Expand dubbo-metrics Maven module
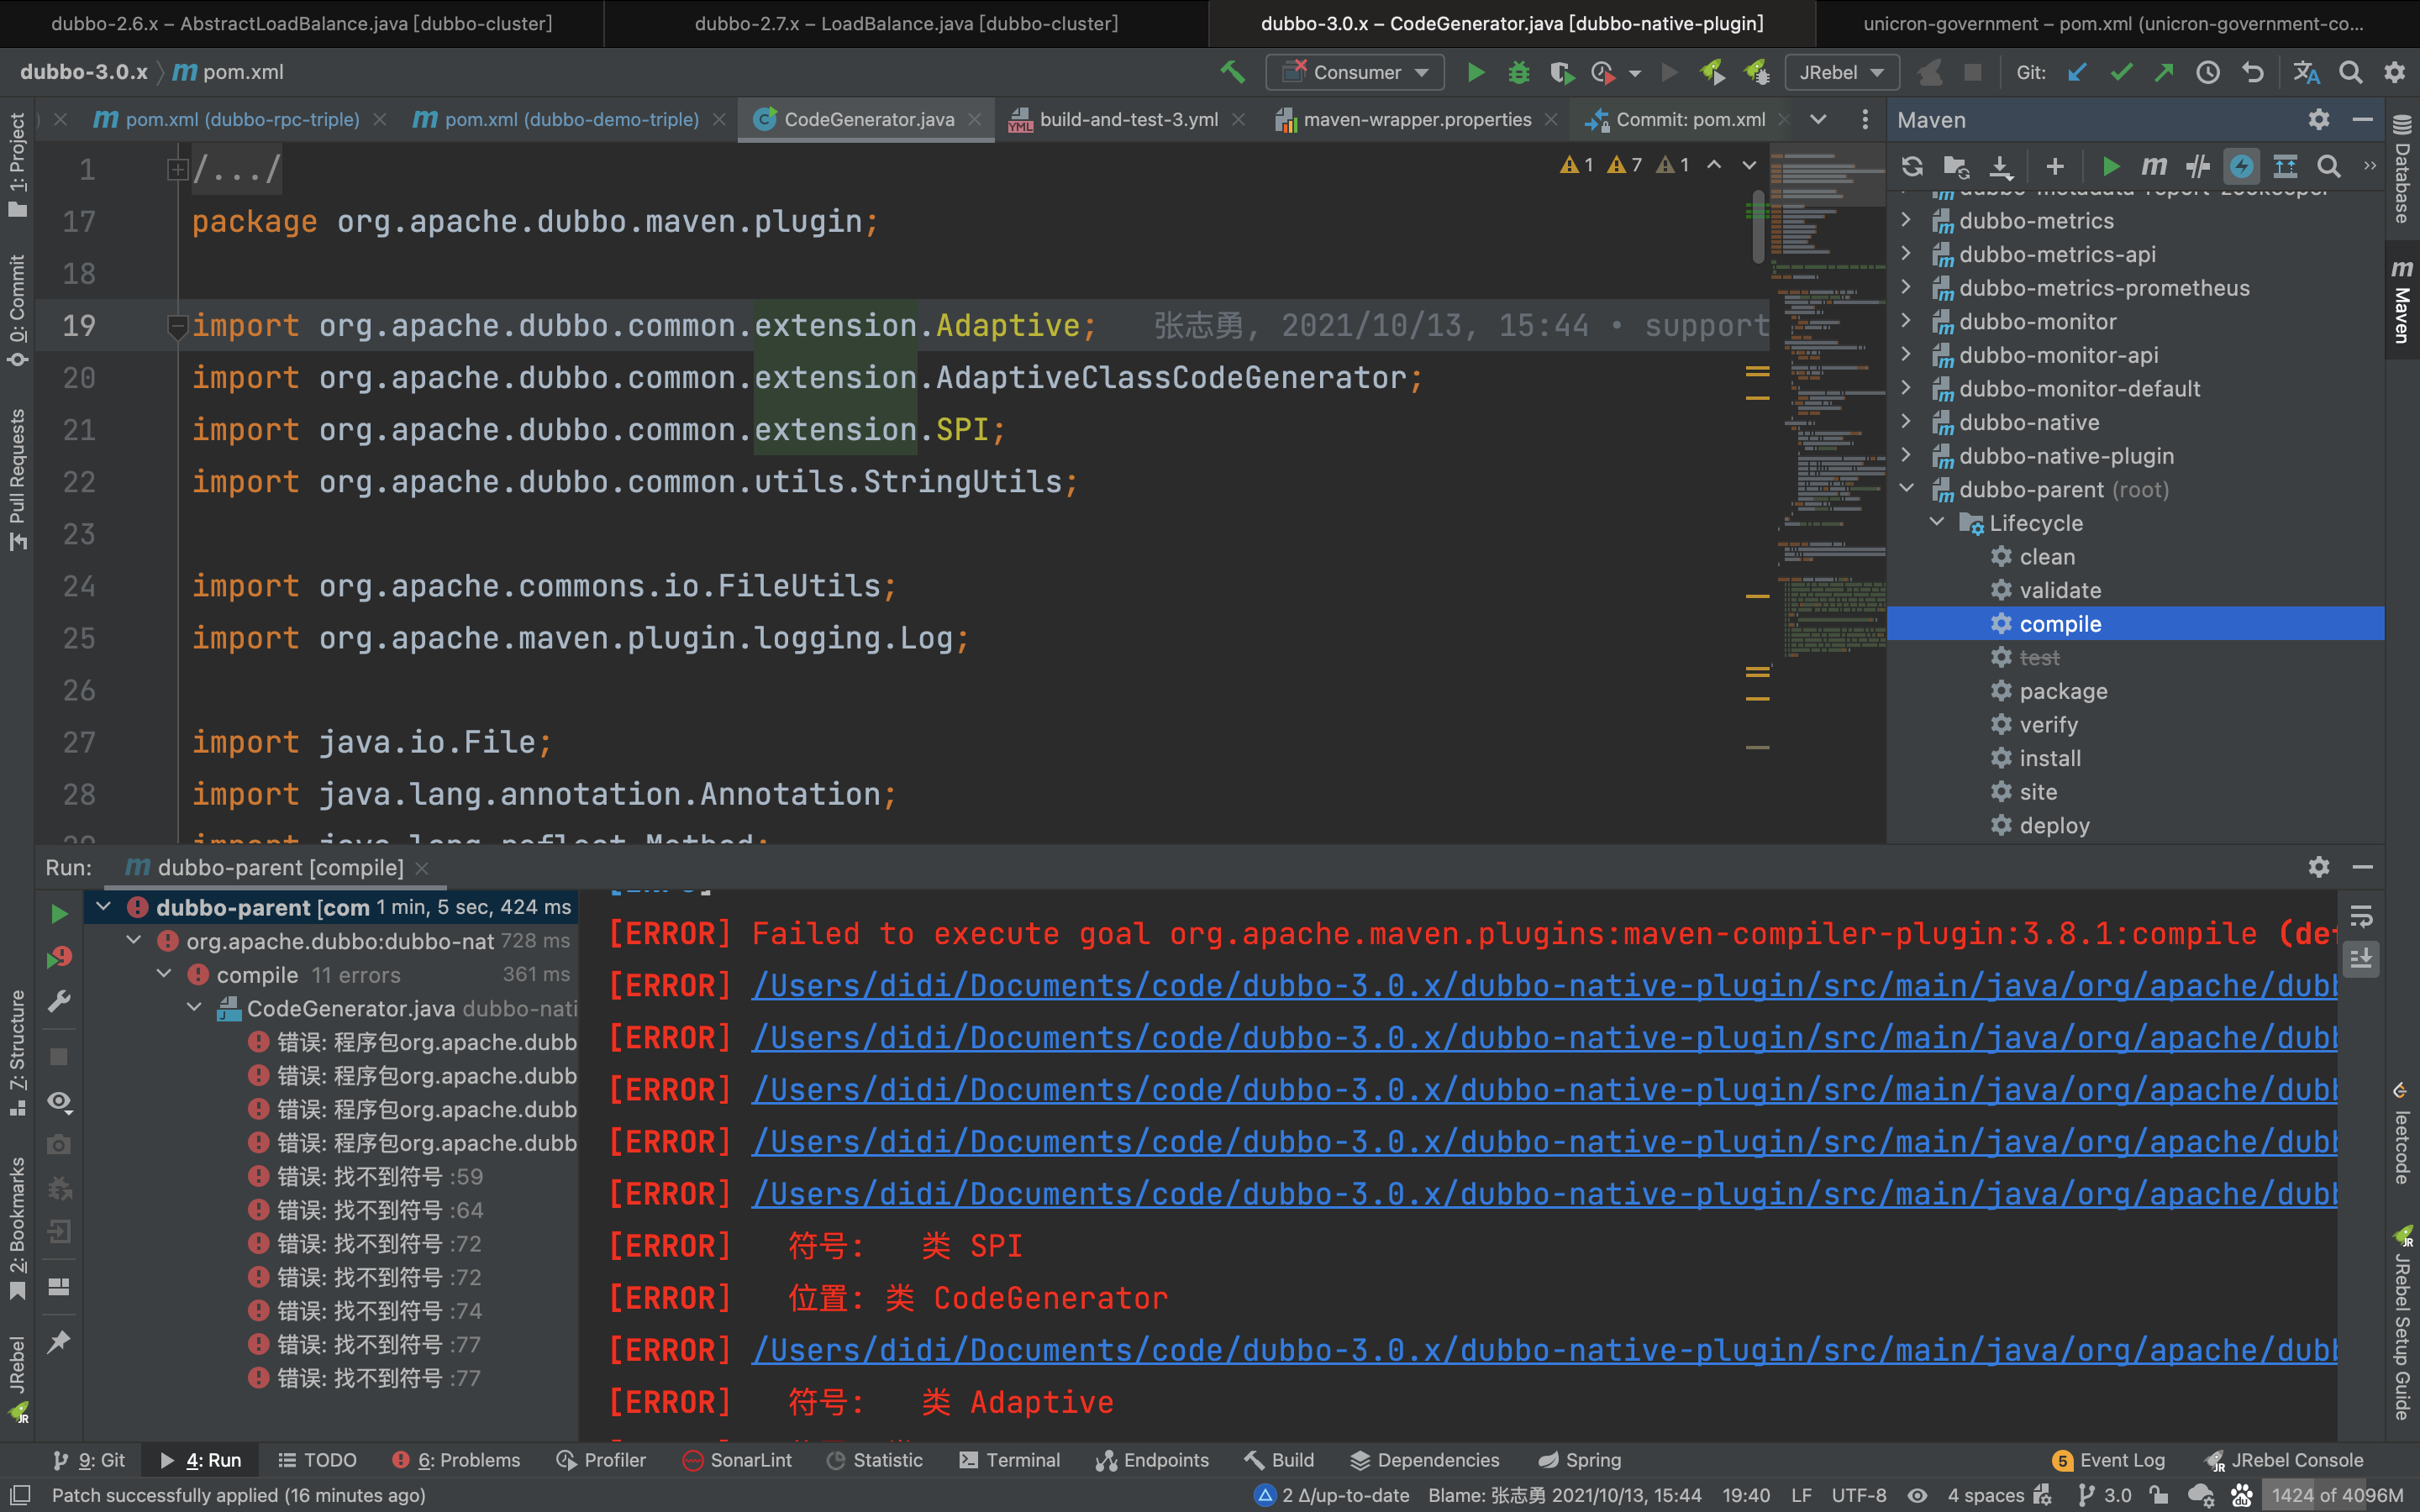Image resolution: width=2420 pixels, height=1512 pixels. [1906, 220]
